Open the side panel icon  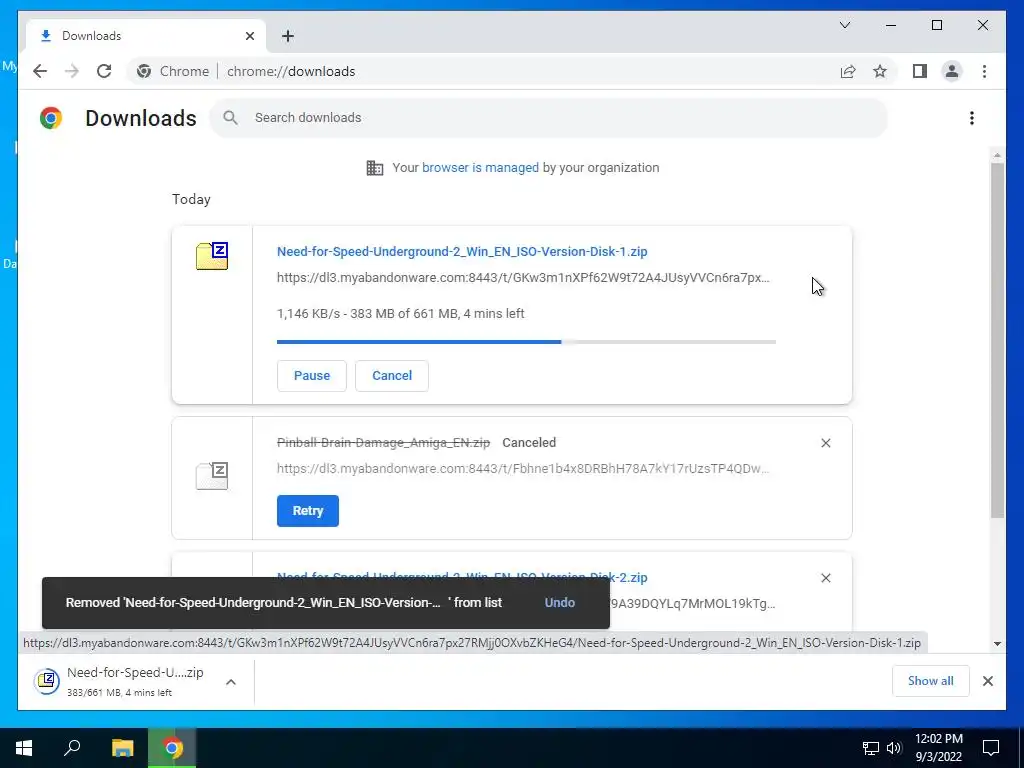tap(920, 71)
